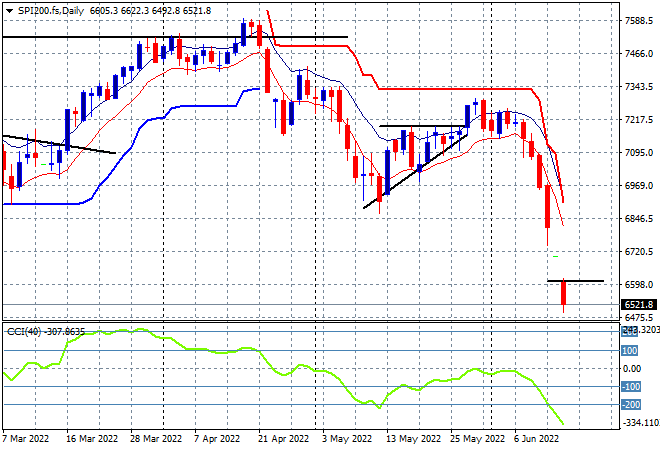Click the -334.110 CCI scale value
660x450 pixels.
pyautogui.click(x=642, y=423)
